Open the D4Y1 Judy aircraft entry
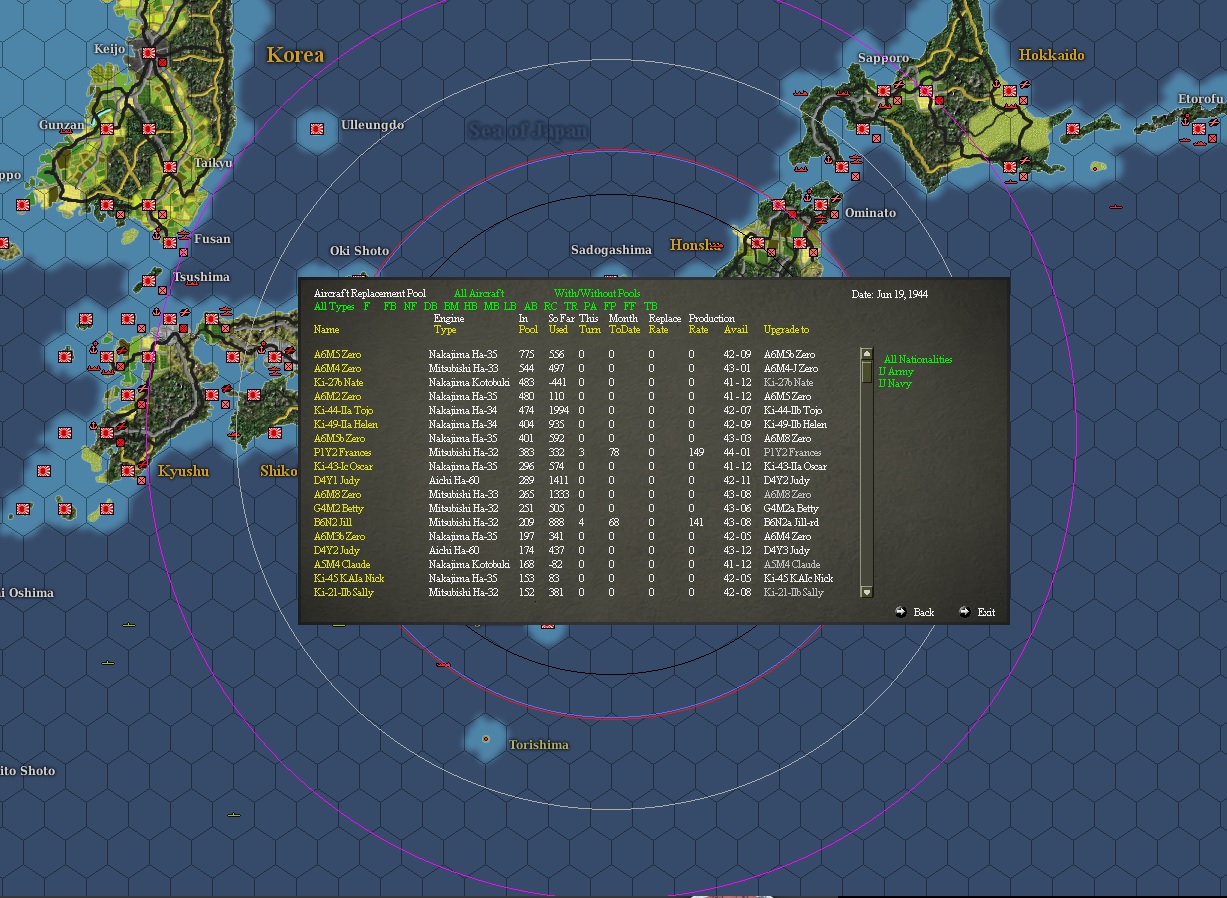Image resolution: width=1227 pixels, height=898 pixels. pyautogui.click(x=336, y=480)
